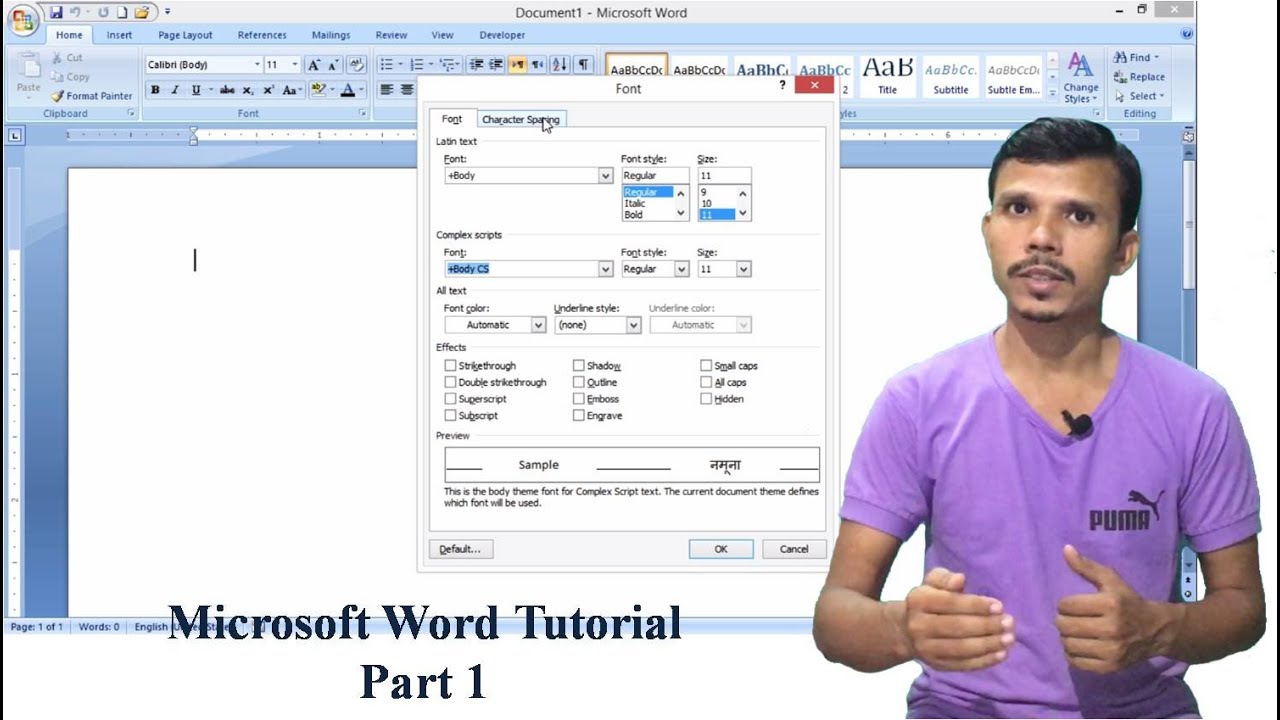Open Complex scripts Font style dropdown
The width and height of the screenshot is (1280, 720).
(682, 269)
